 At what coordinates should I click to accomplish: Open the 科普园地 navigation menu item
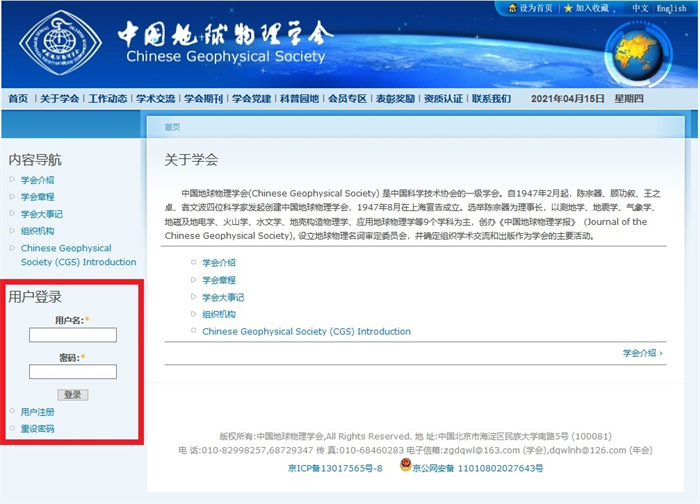click(300, 99)
